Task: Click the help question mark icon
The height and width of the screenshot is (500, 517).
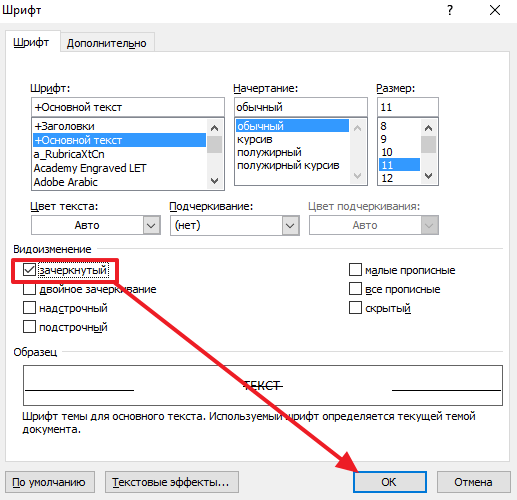Action: pyautogui.click(x=450, y=10)
